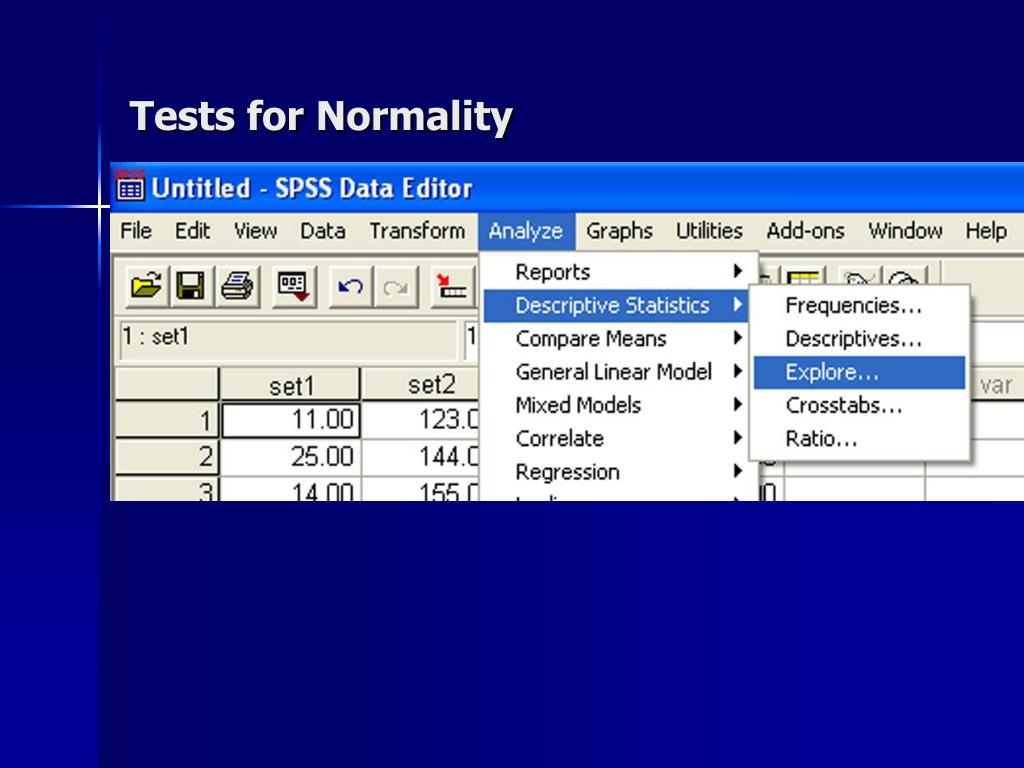This screenshot has height=768, width=1024.
Task: Choose Descriptives... from the submenu
Action: point(859,339)
